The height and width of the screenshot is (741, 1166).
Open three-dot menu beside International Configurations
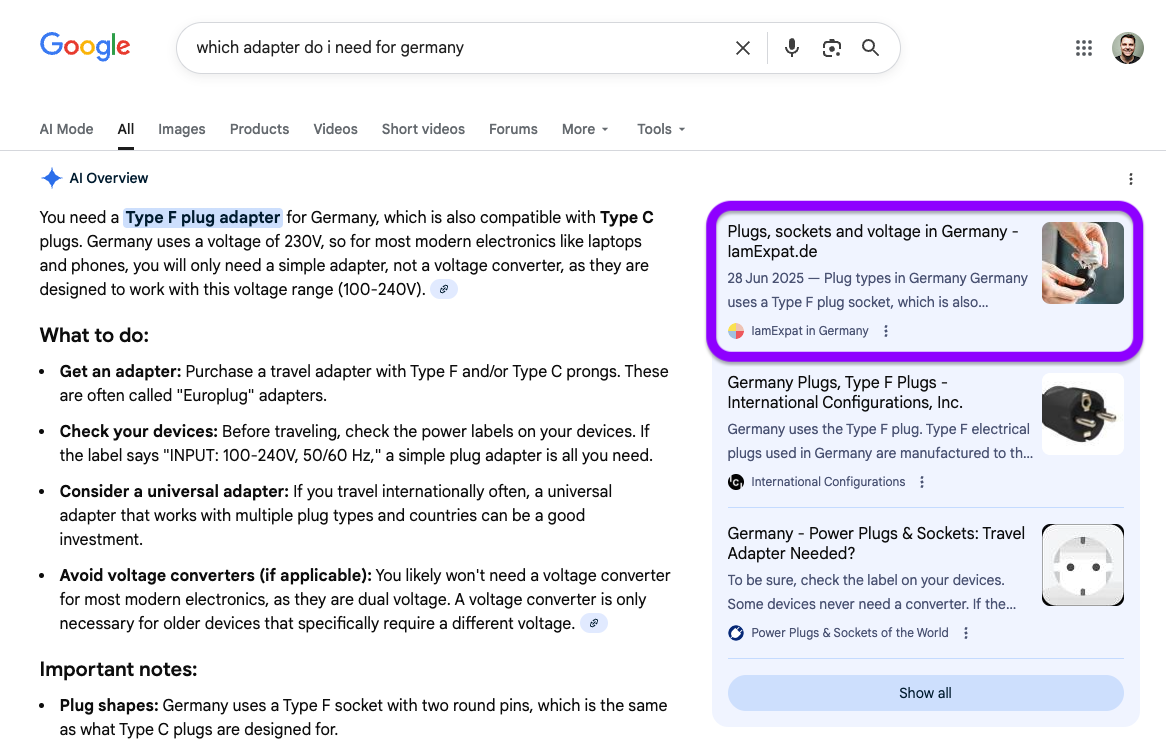pos(921,482)
